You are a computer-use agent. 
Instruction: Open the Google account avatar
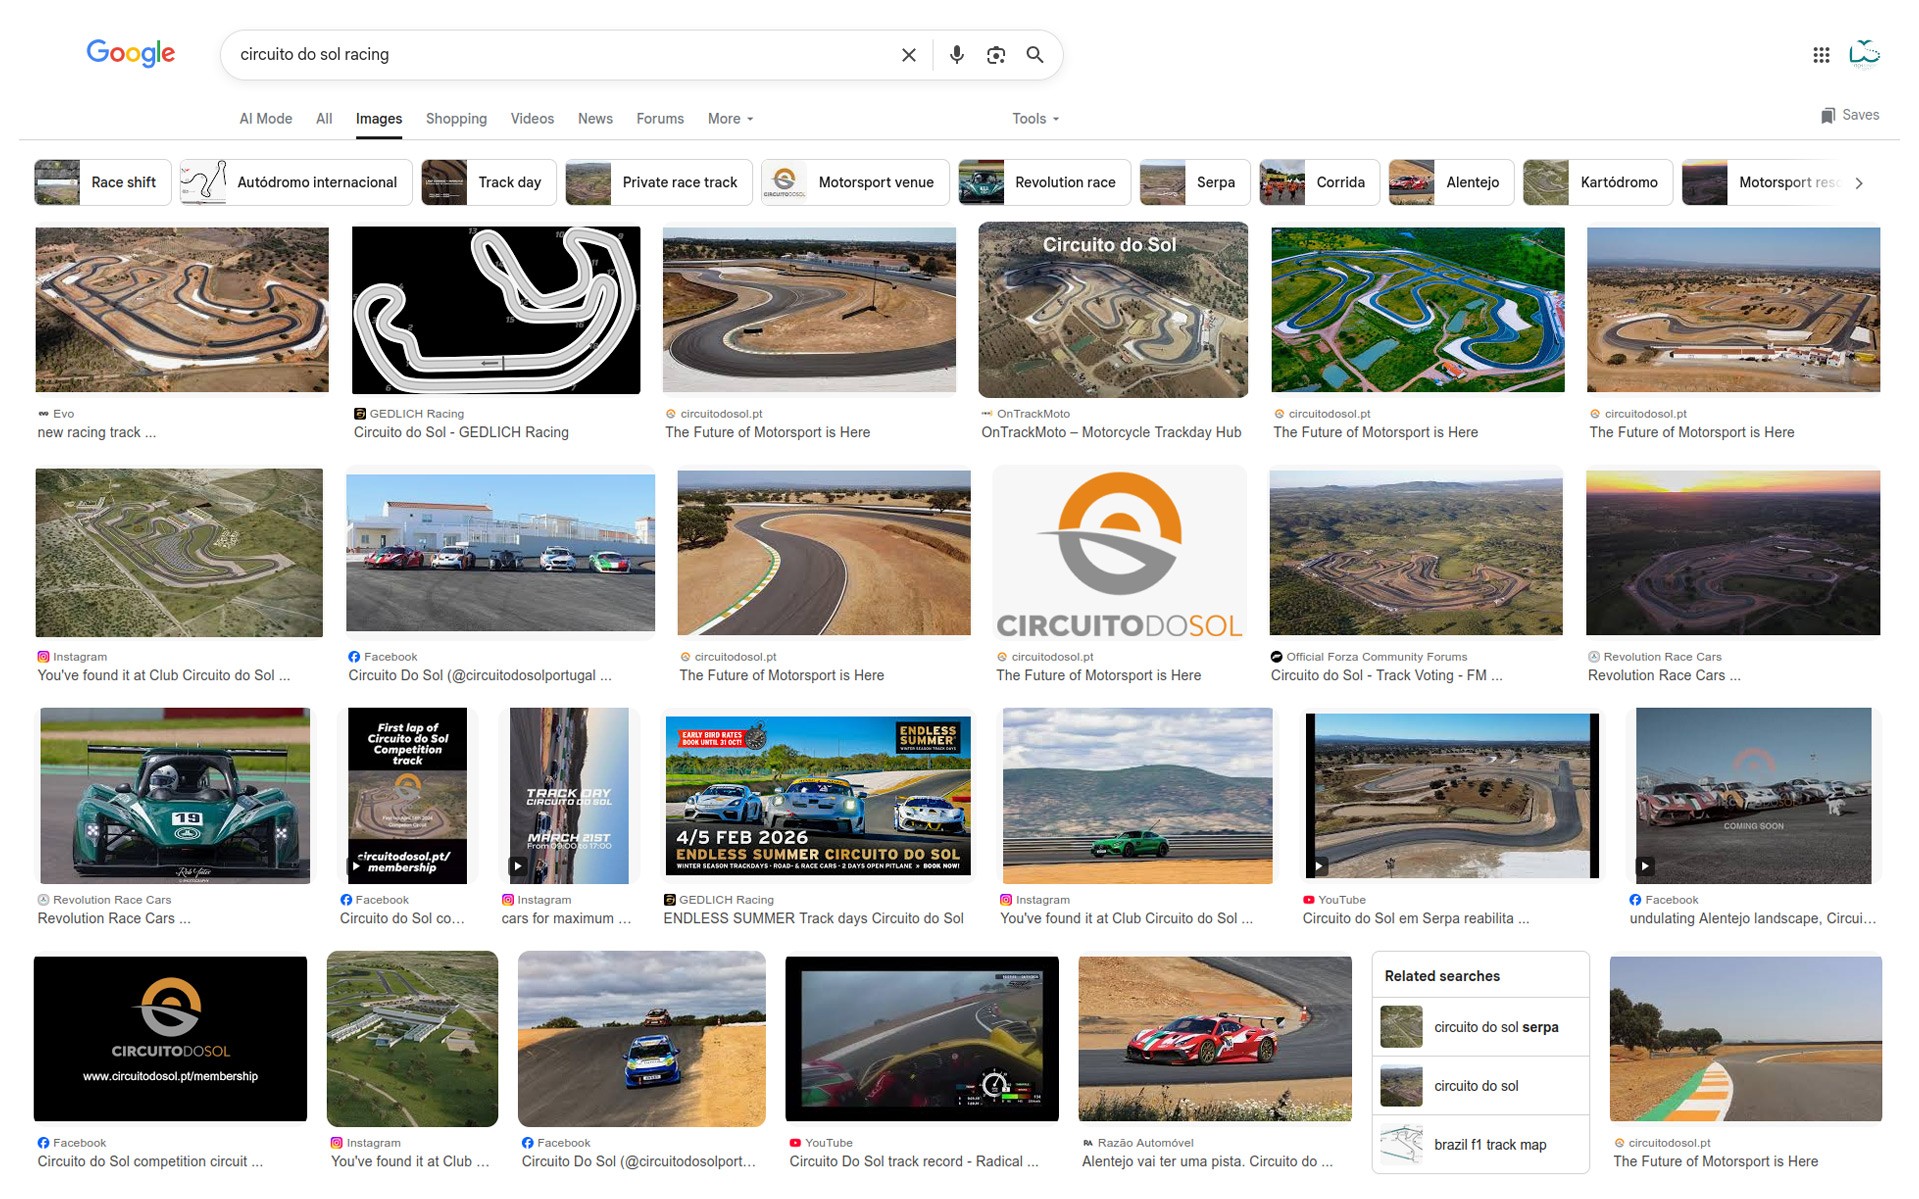pyautogui.click(x=1864, y=54)
